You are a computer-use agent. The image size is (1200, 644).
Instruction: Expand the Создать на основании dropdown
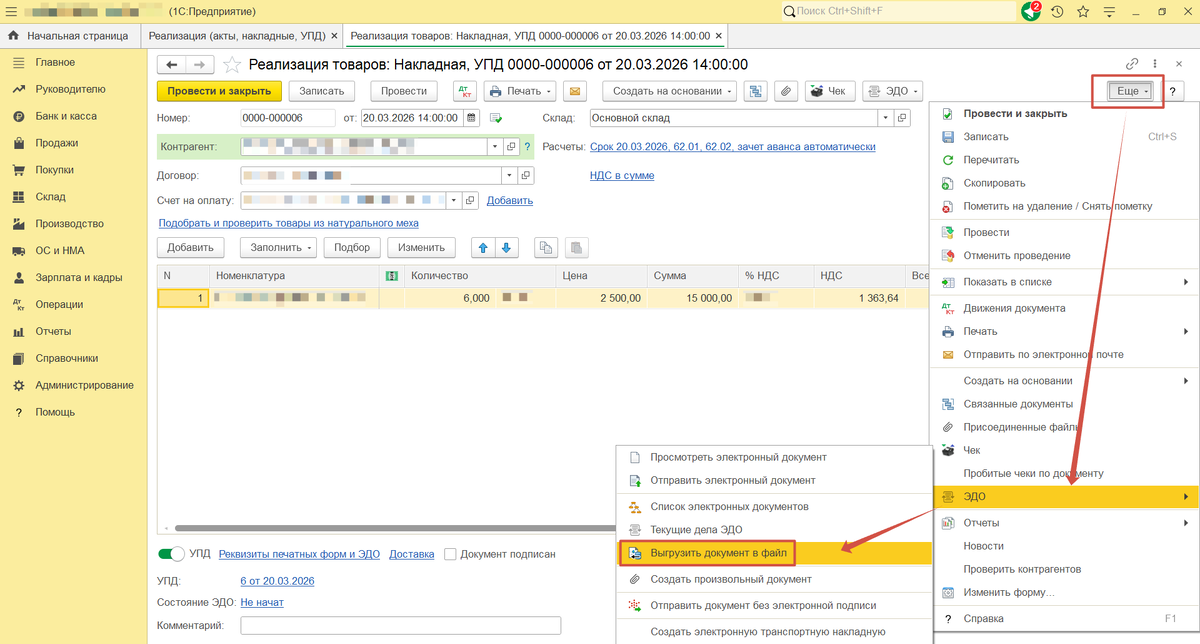click(x=669, y=91)
